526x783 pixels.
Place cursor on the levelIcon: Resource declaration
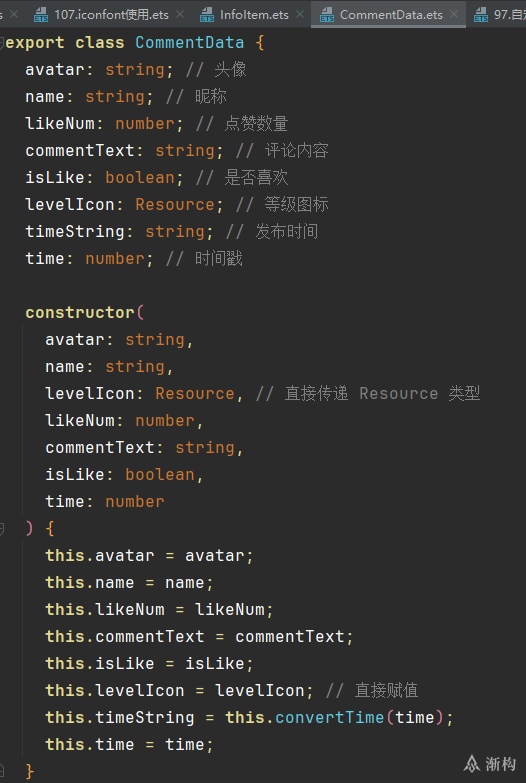pyautogui.click(x=120, y=205)
